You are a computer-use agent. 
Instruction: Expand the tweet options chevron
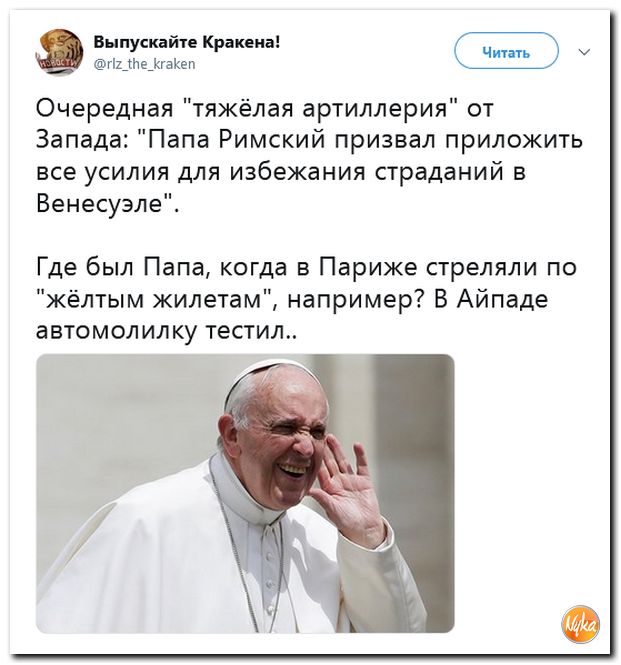click(585, 52)
